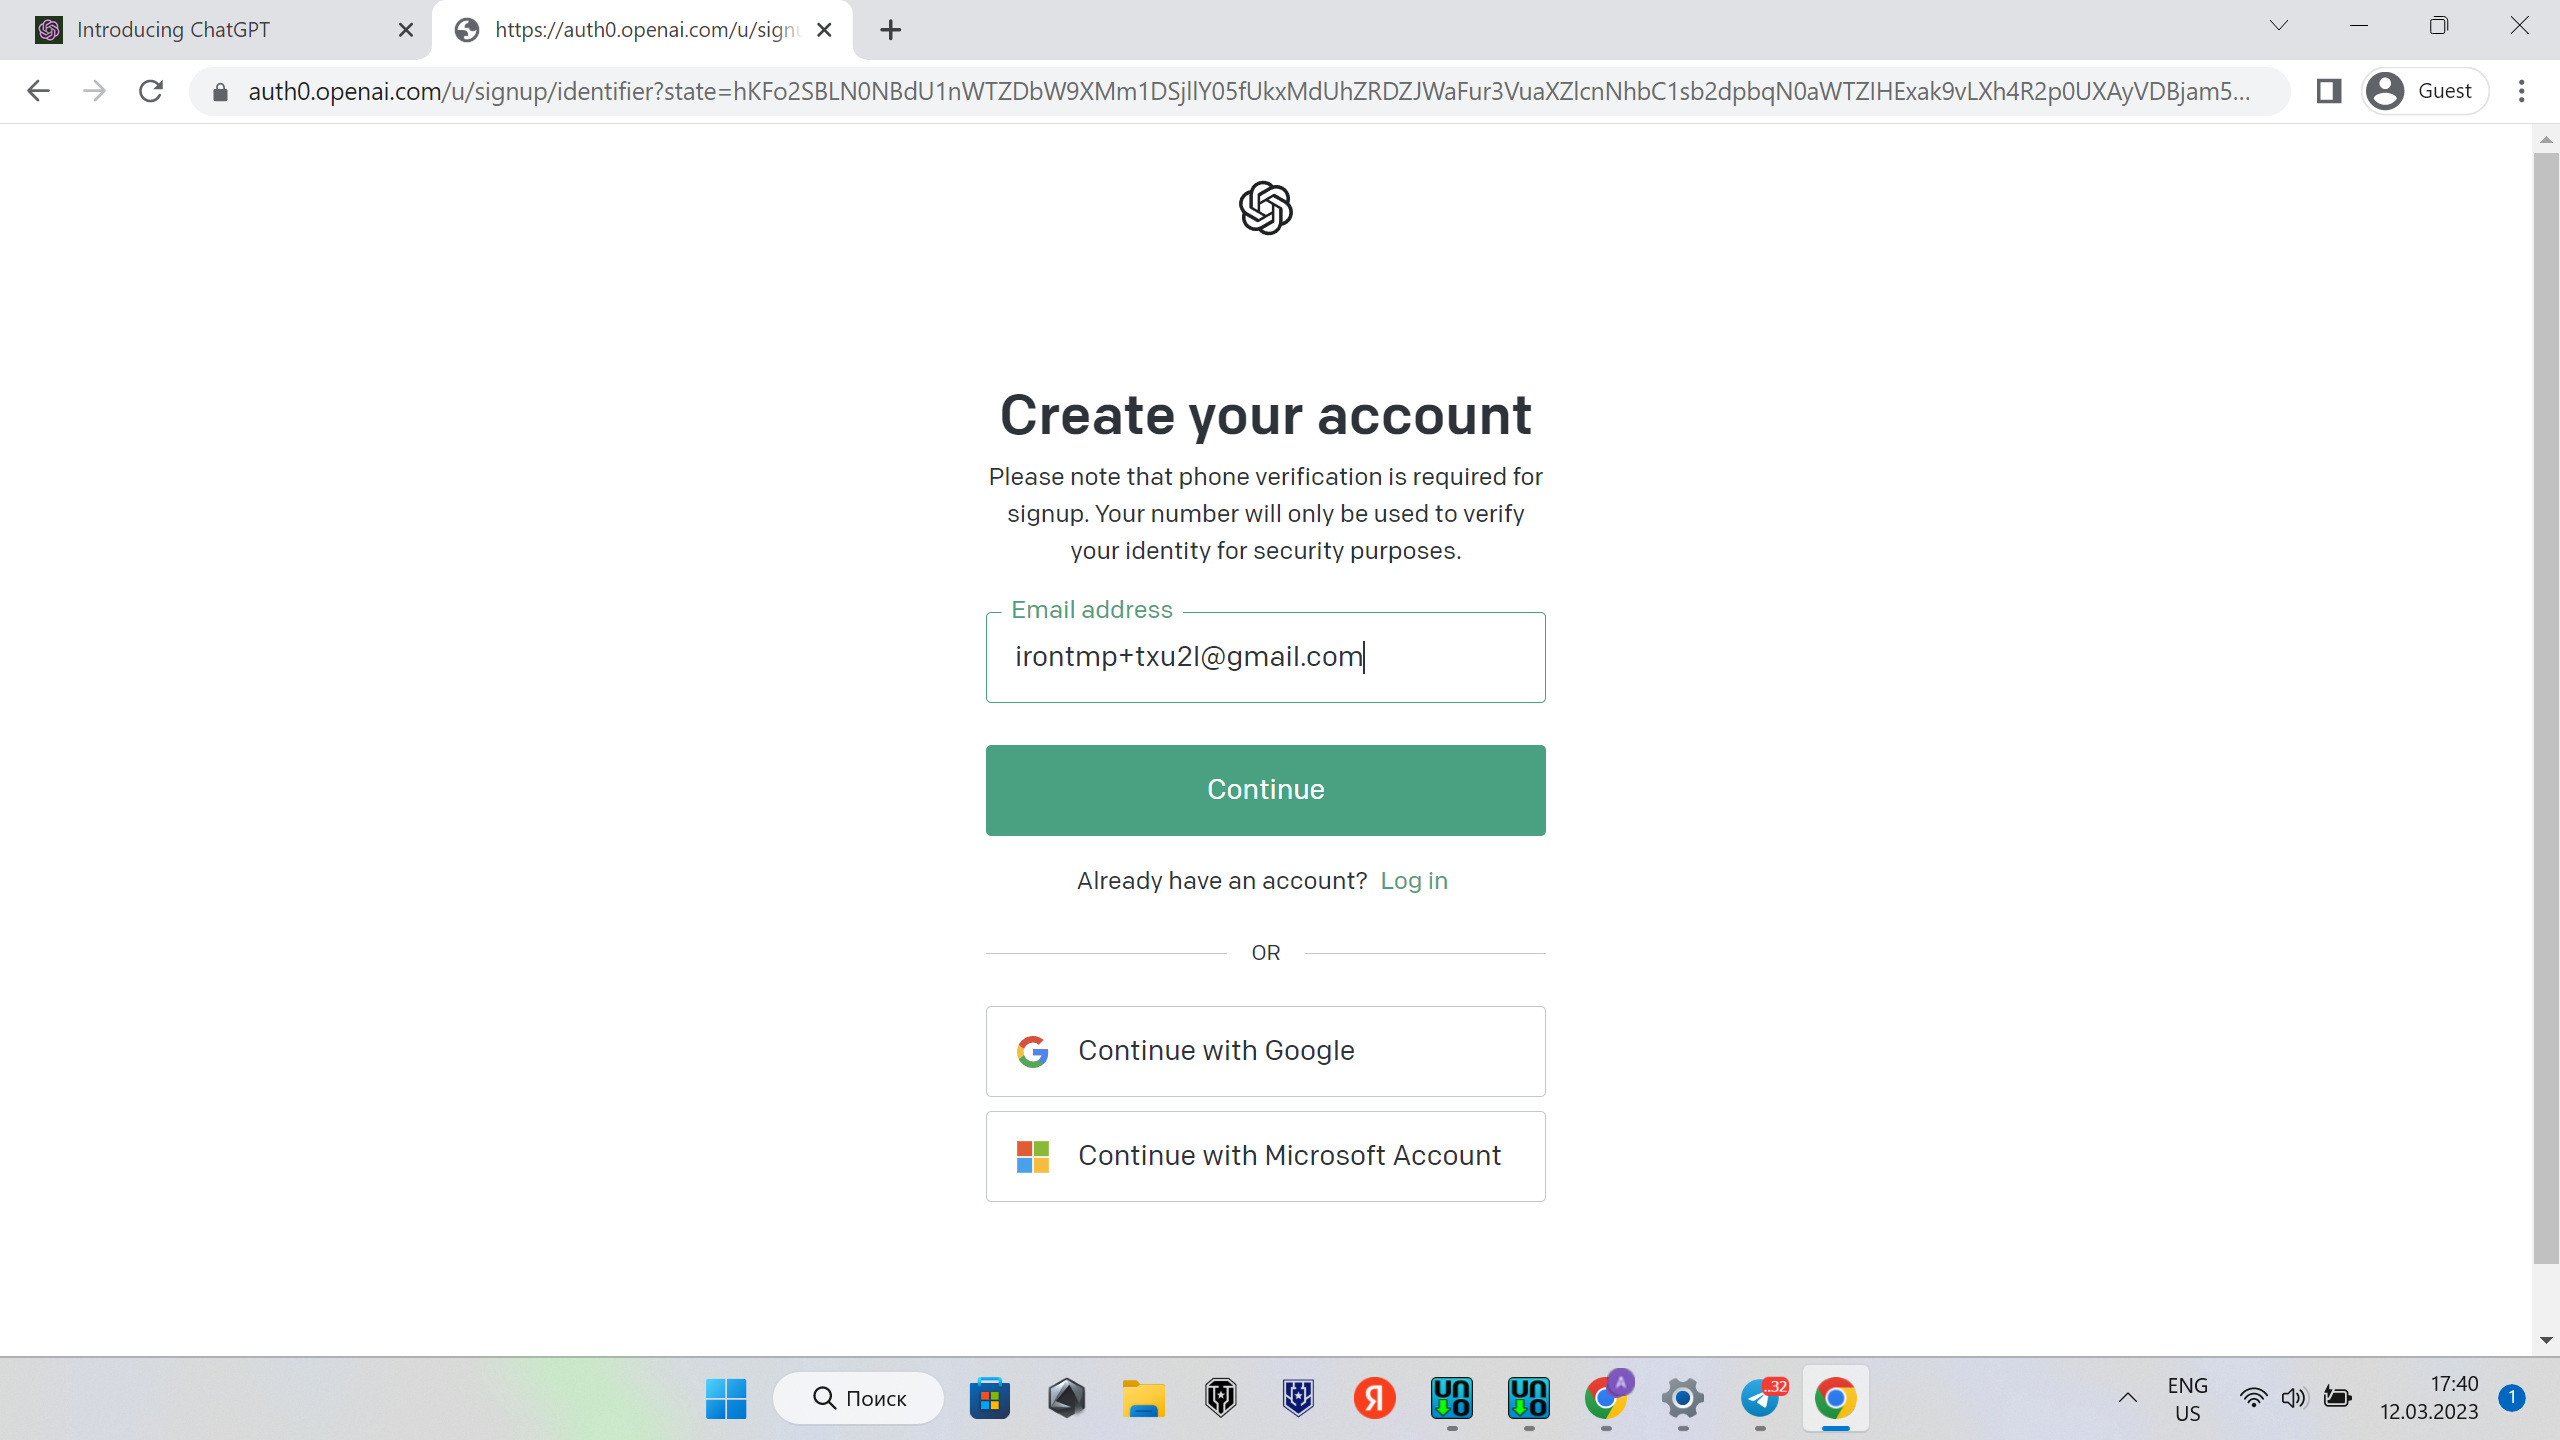The image size is (2560, 1440).
Task: Click the Windows Start menu icon
Action: click(724, 1398)
